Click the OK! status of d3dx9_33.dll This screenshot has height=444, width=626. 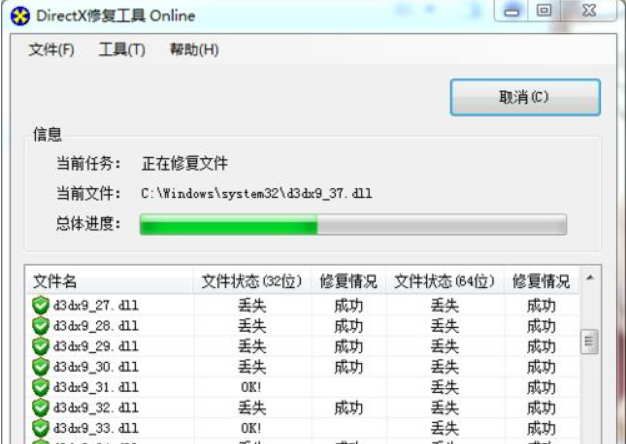pos(251,428)
